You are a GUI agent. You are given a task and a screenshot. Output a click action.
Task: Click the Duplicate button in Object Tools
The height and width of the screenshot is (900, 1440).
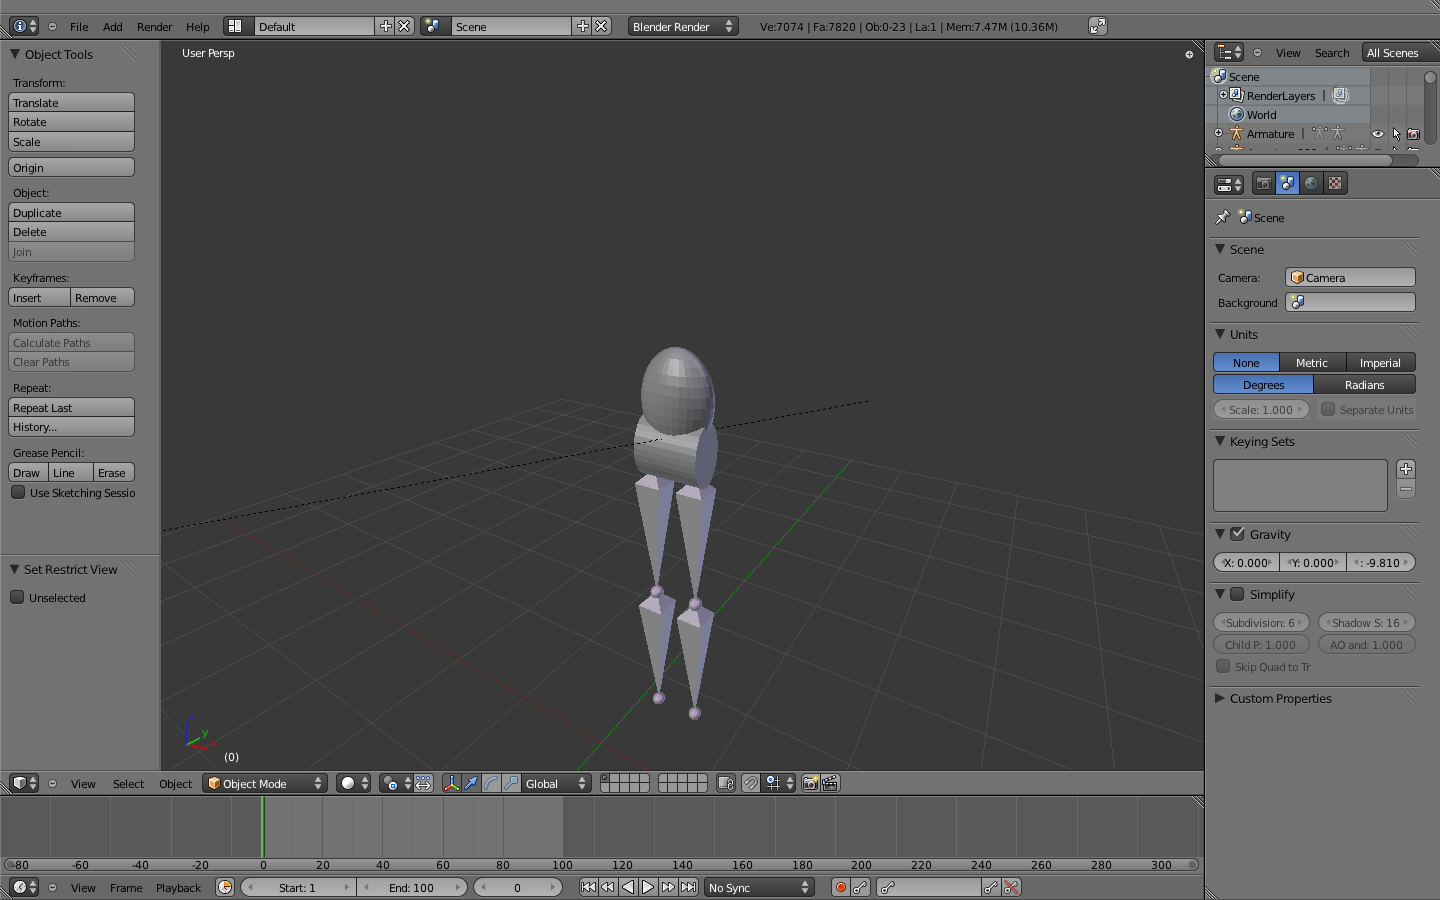[x=71, y=212]
